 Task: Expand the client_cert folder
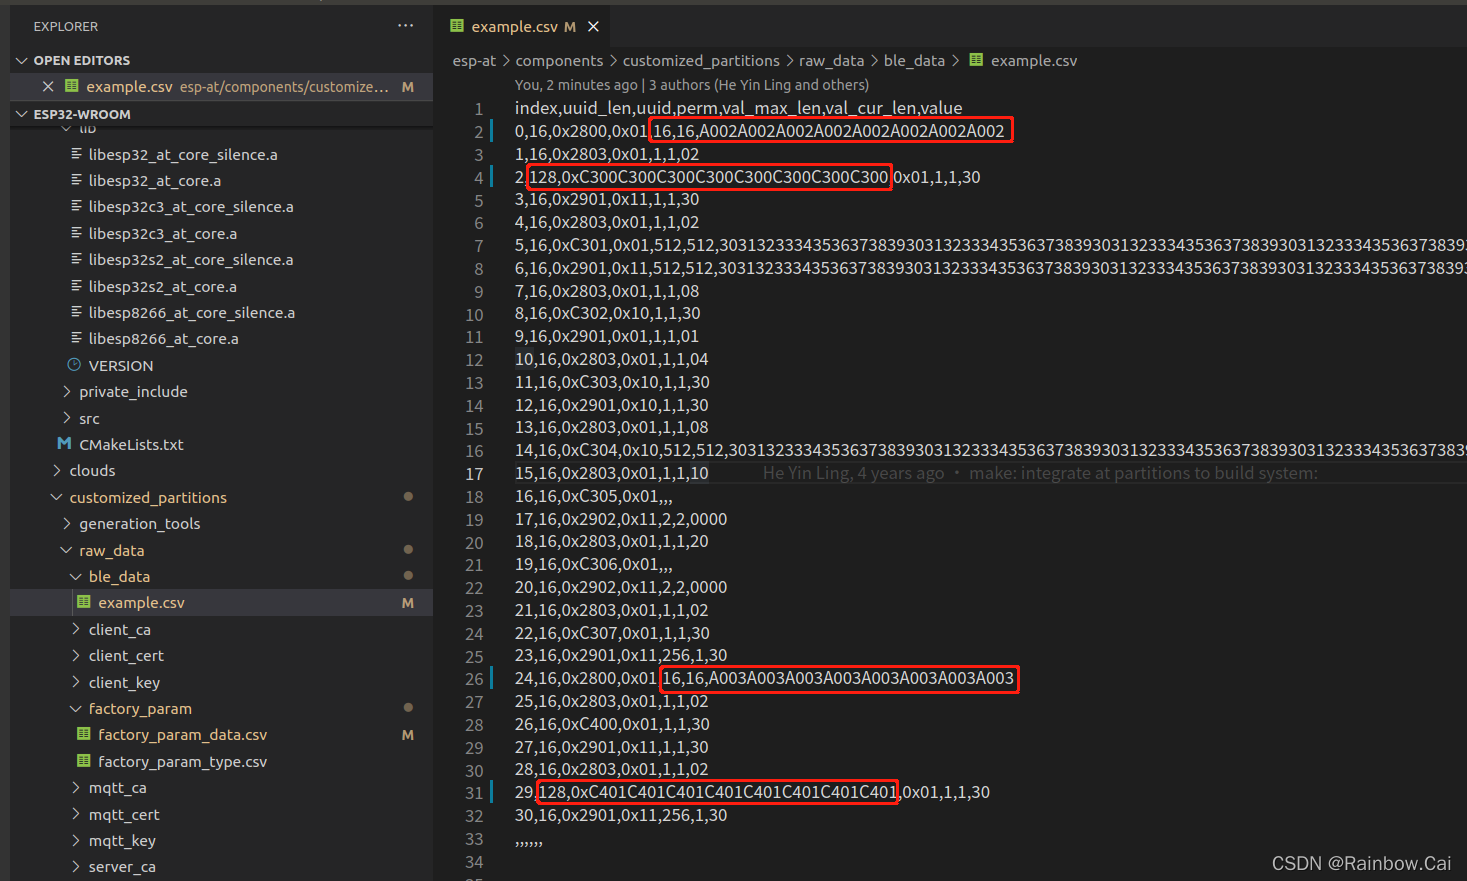click(76, 655)
